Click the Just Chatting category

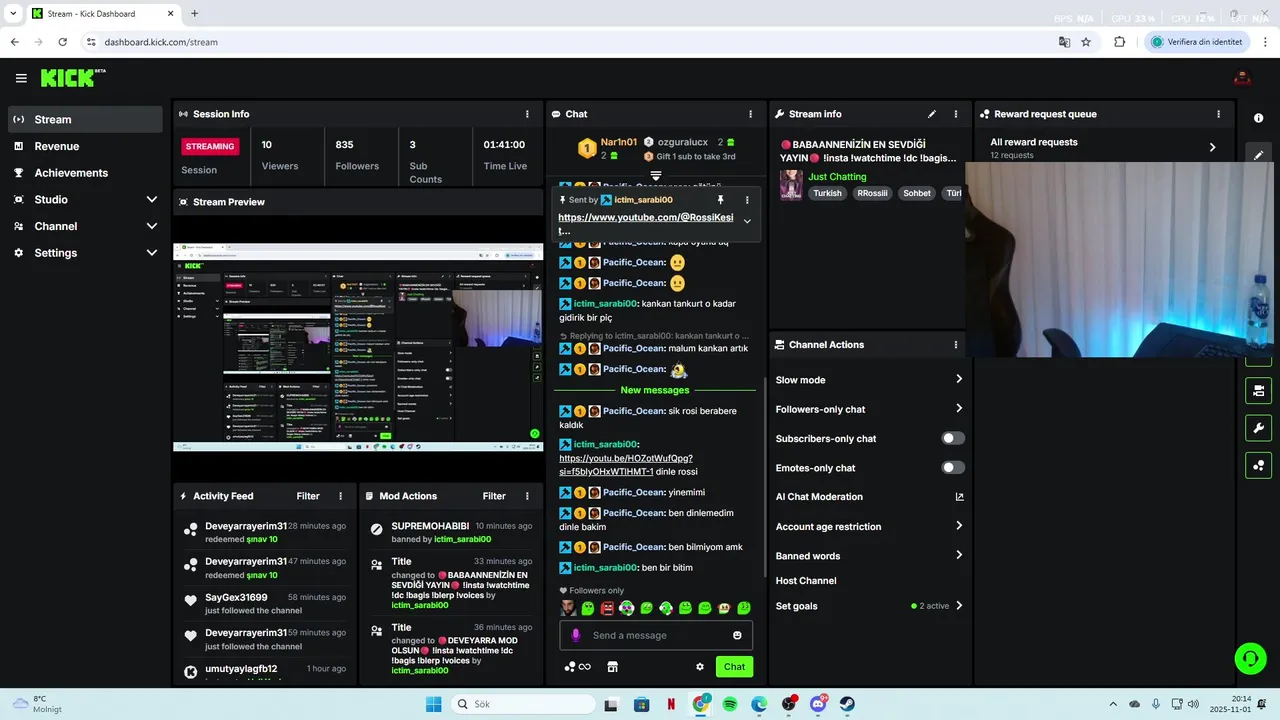tap(837, 177)
